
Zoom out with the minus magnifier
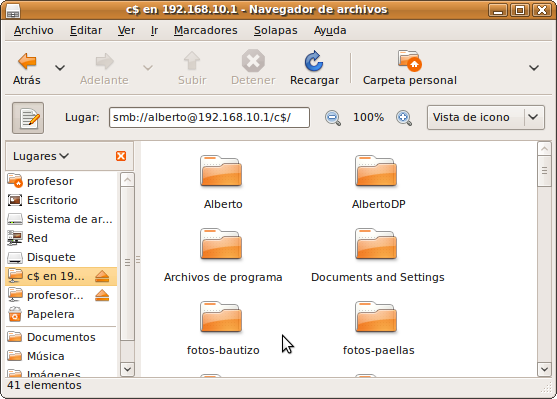click(x=333, y=118)
